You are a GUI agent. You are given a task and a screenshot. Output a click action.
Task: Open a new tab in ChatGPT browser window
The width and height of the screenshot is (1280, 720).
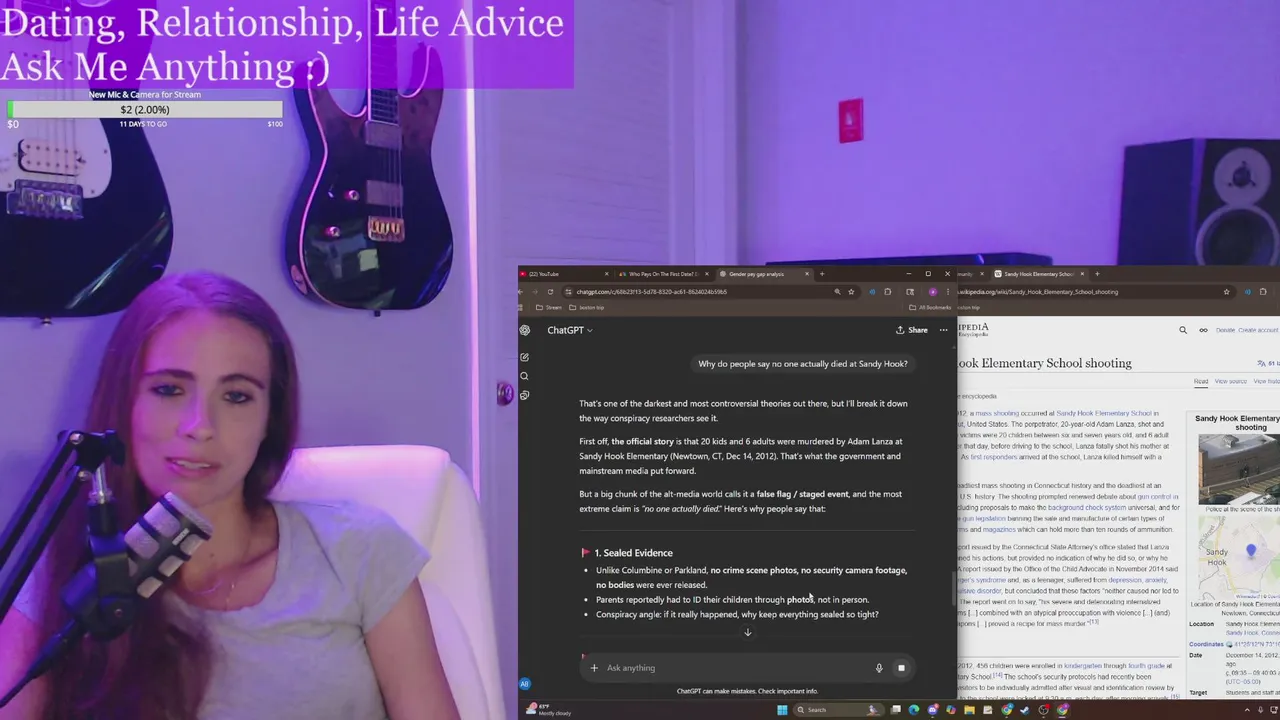click(822, 274)
